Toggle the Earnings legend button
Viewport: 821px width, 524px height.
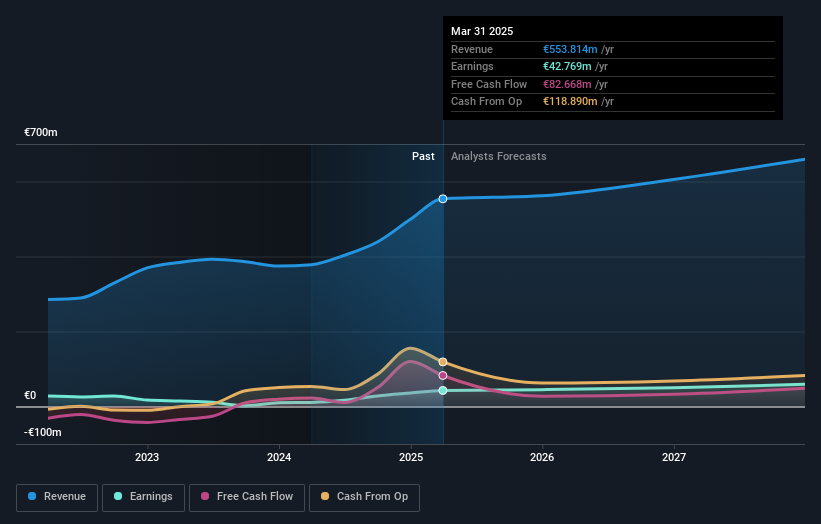[143, 497]
